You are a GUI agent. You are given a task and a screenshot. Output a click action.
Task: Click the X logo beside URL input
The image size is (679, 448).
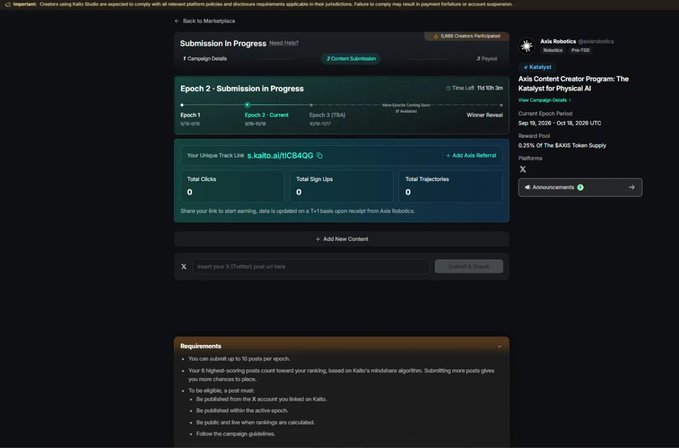coord(184,267)
